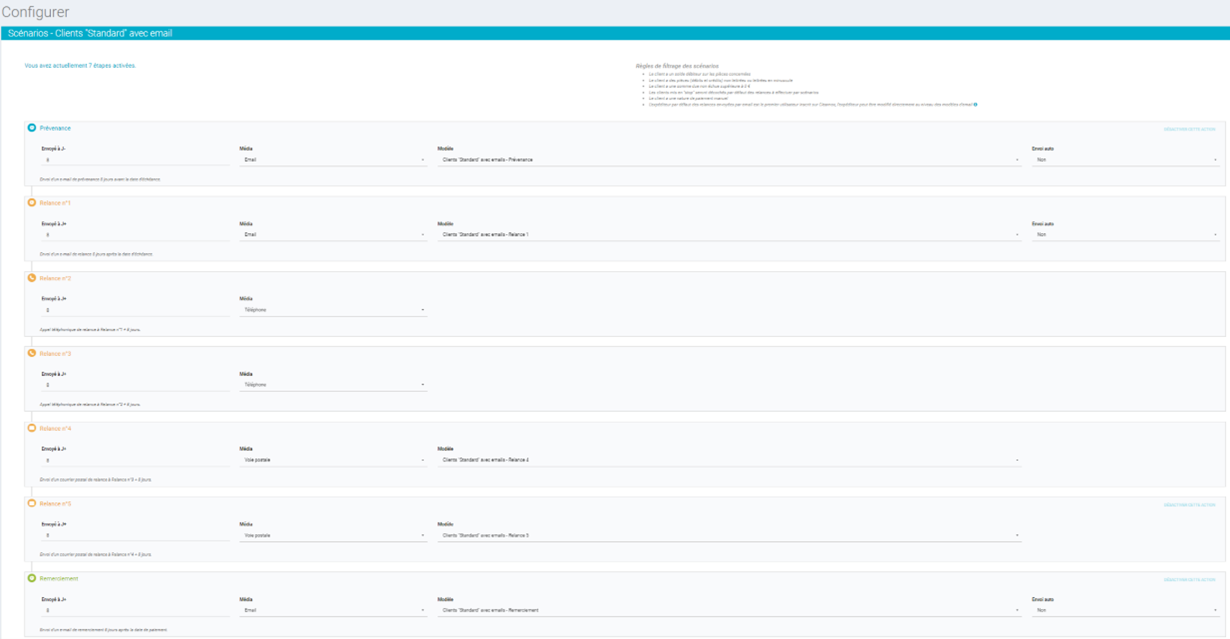Click 'Désactiver cette action' for Prévenance
1230x639 pixels.
pos(1189,129)
